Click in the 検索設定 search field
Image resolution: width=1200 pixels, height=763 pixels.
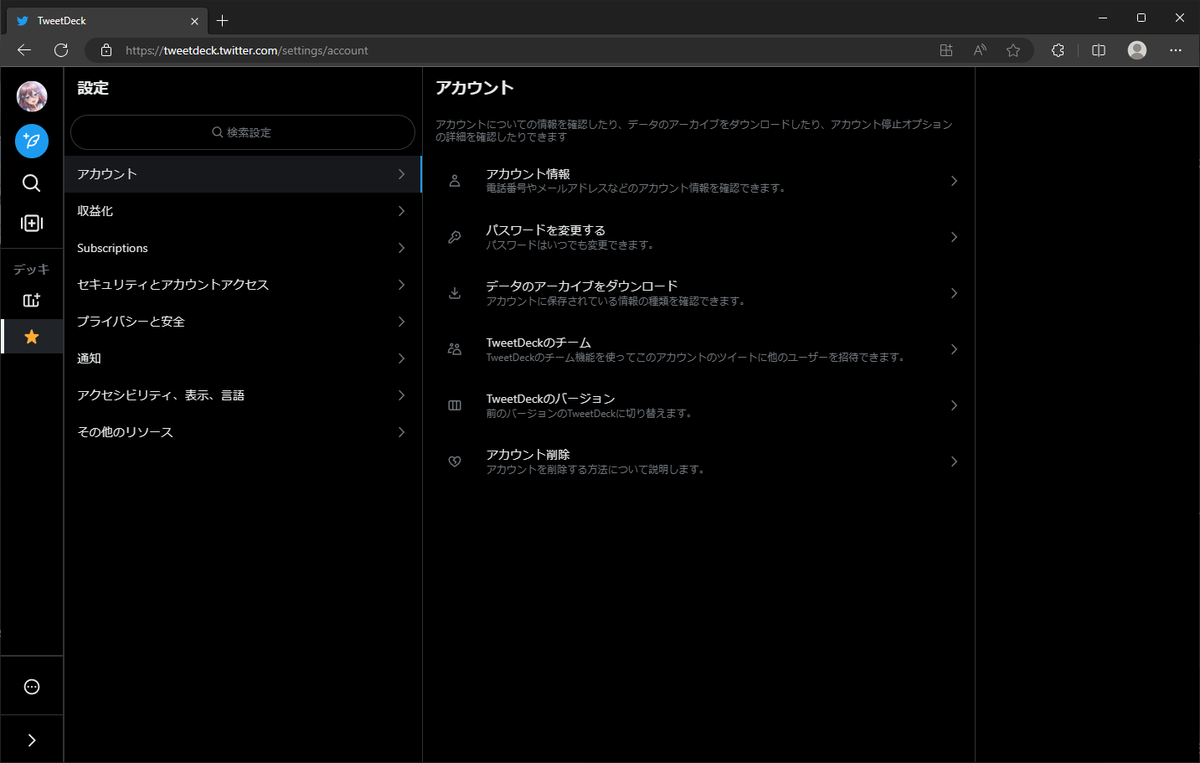pyautogui.click(x=242, y=132)
